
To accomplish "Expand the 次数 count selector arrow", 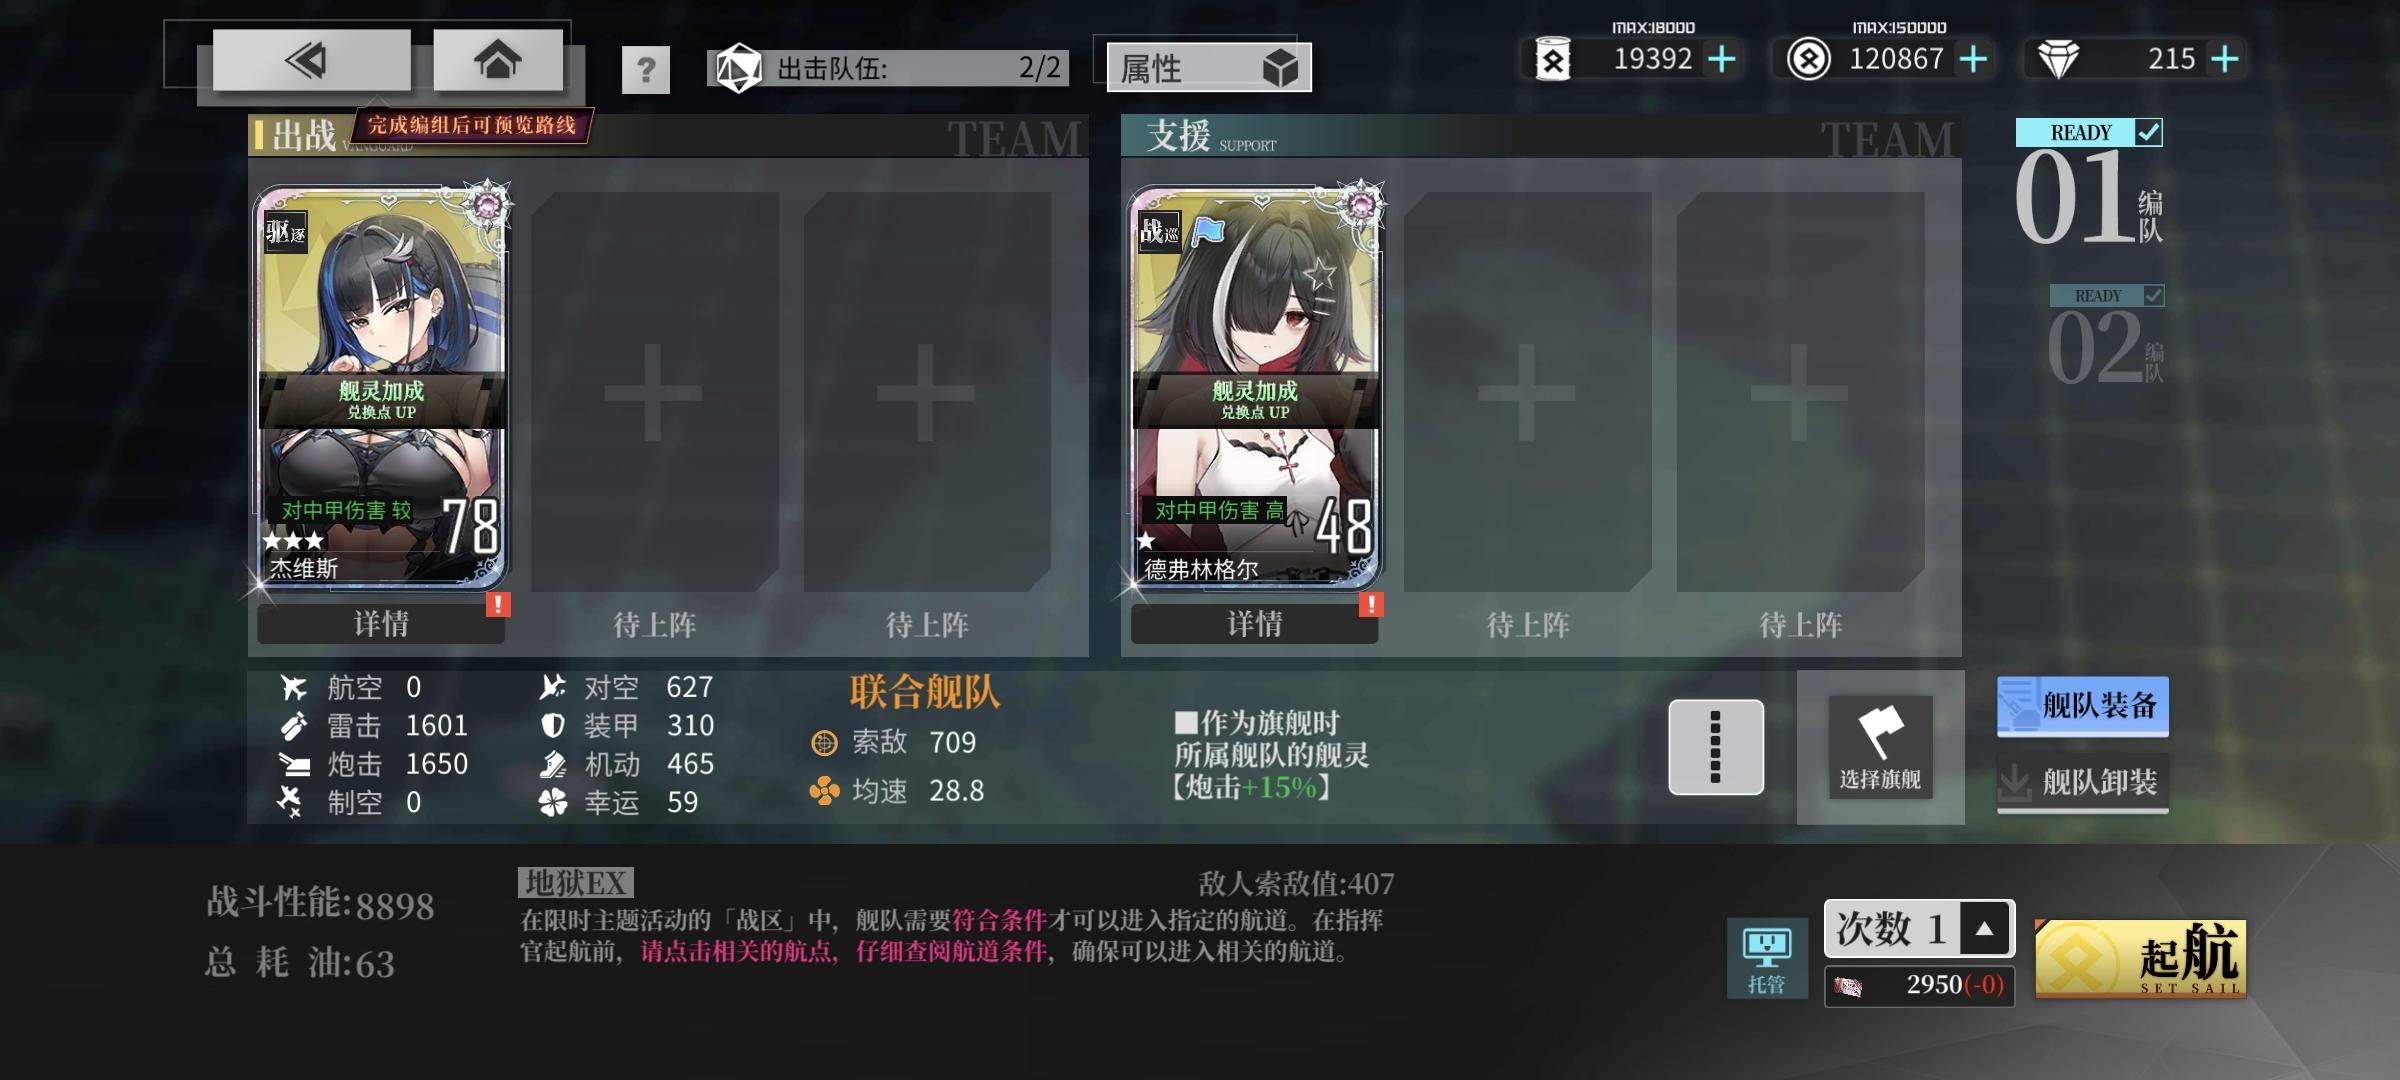I will (1986, 929).
